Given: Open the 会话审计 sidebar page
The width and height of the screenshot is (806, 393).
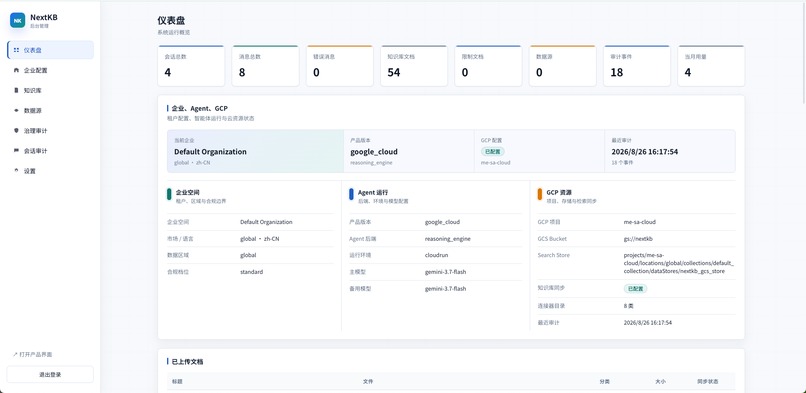Looking at the screenshot, I should (x=50, y=151).
